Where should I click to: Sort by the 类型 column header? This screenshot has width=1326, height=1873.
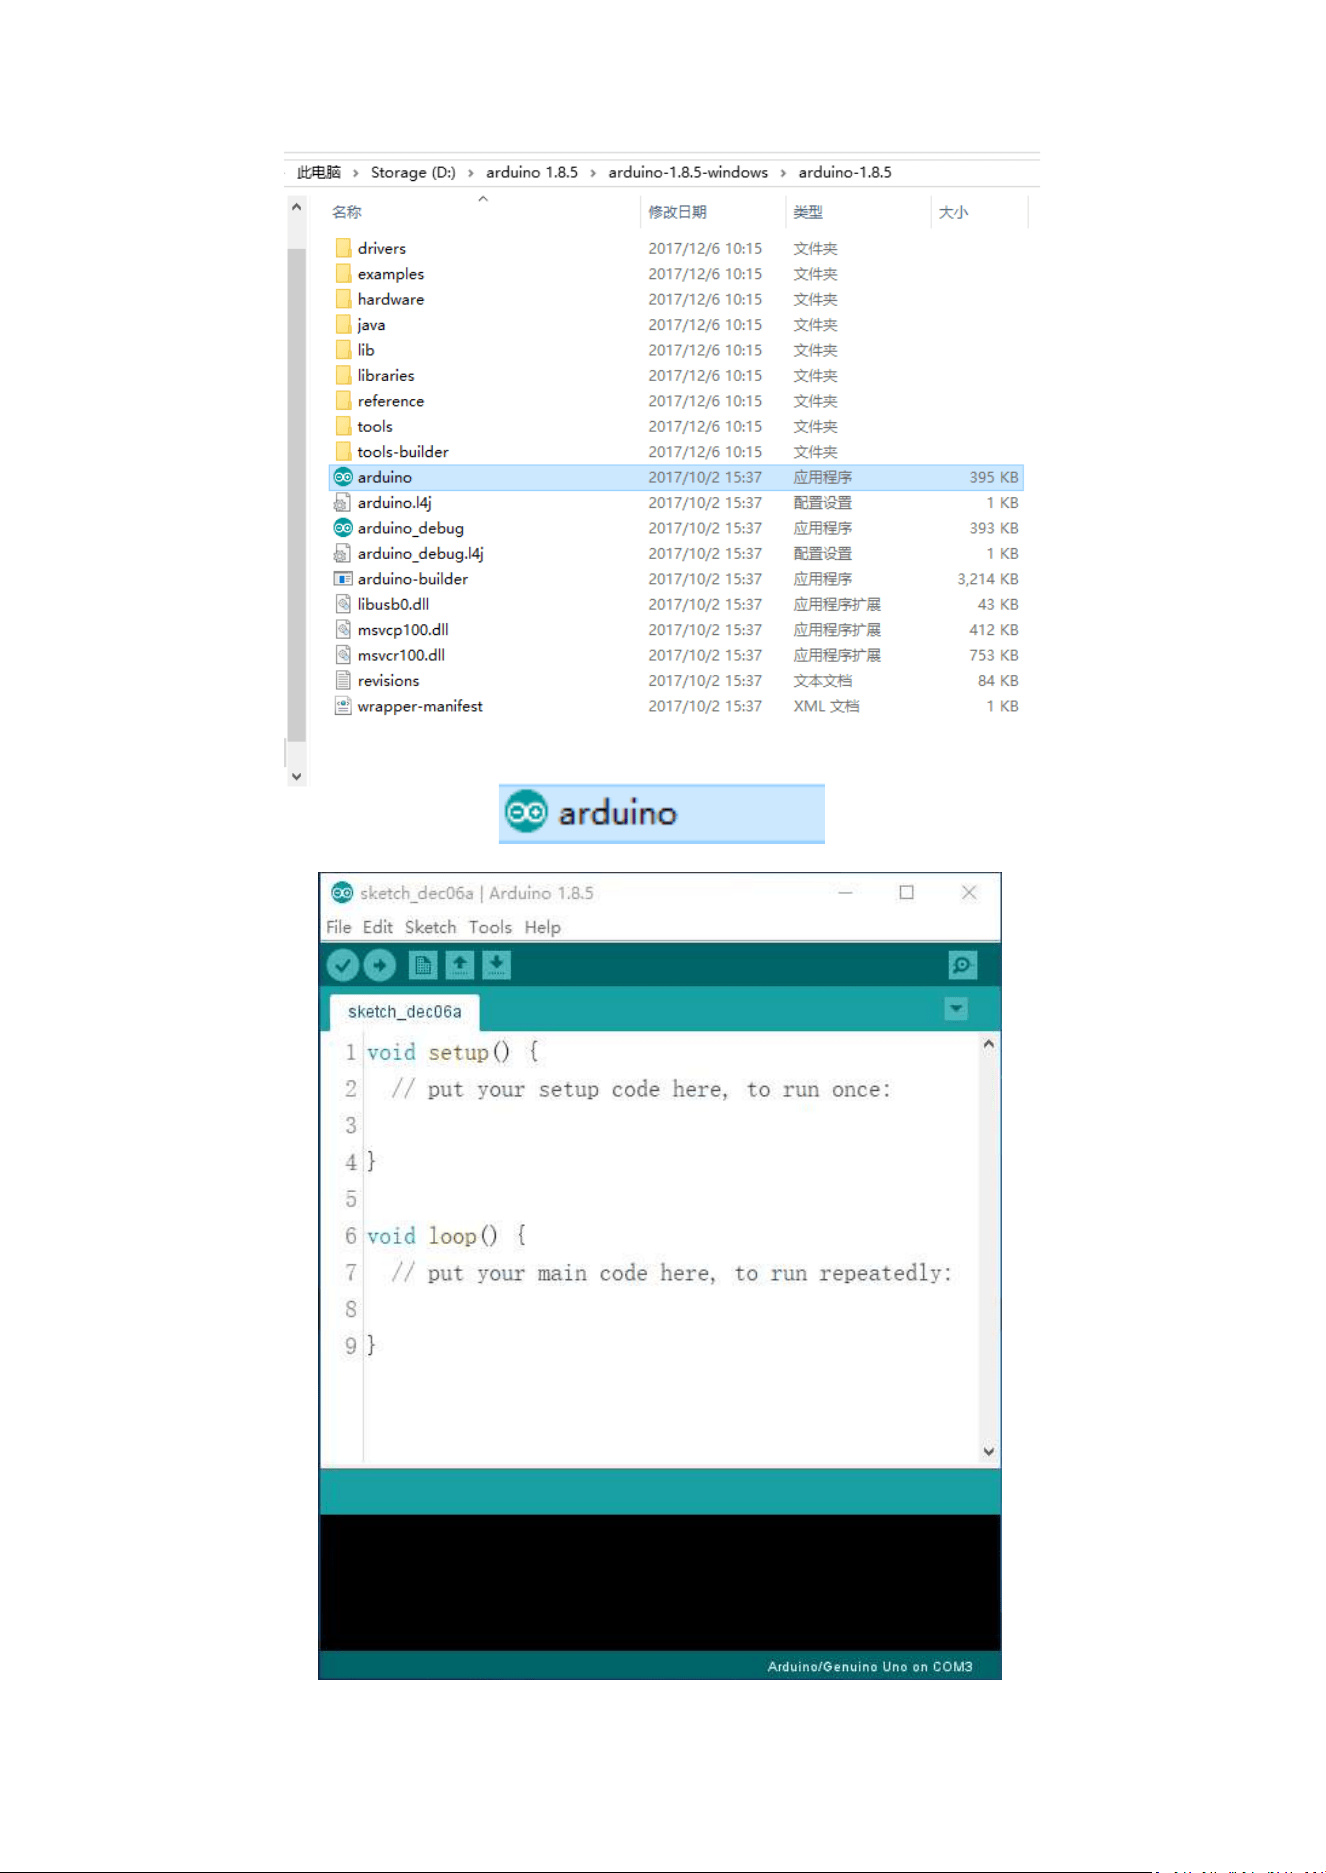[808, 212]
